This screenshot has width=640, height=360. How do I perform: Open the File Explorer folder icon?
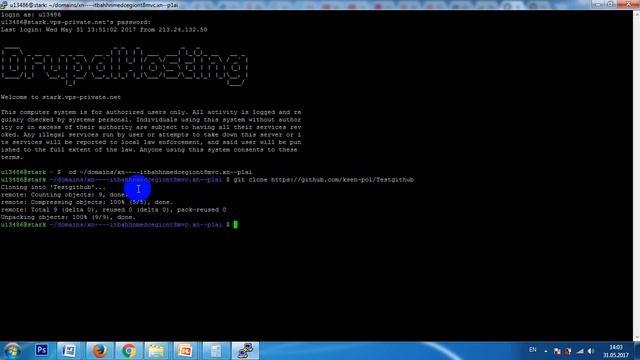point(157,351)
